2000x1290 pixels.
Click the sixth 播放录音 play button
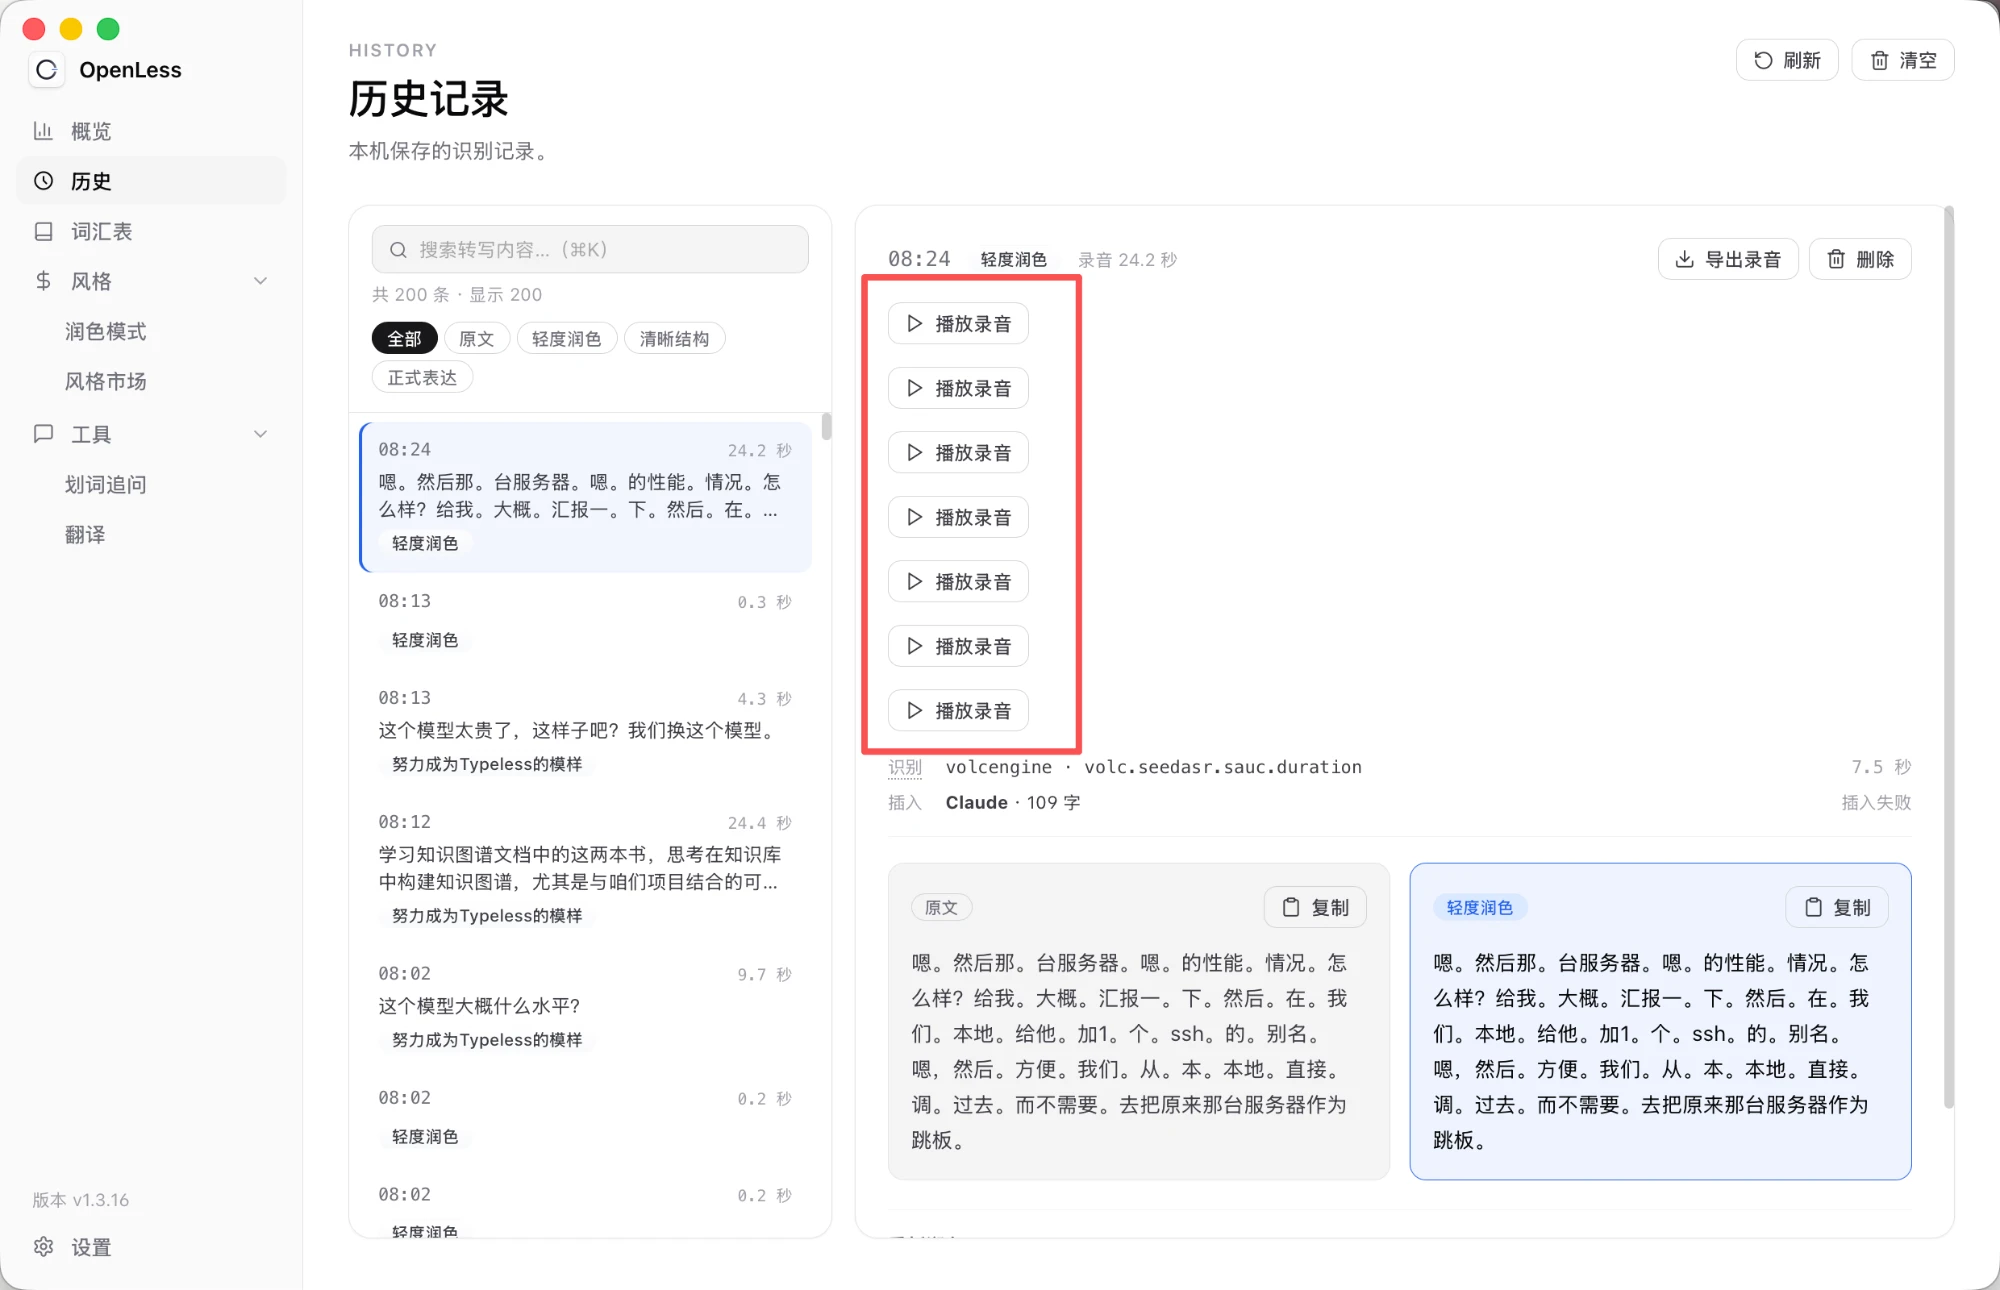coord(958,646)
